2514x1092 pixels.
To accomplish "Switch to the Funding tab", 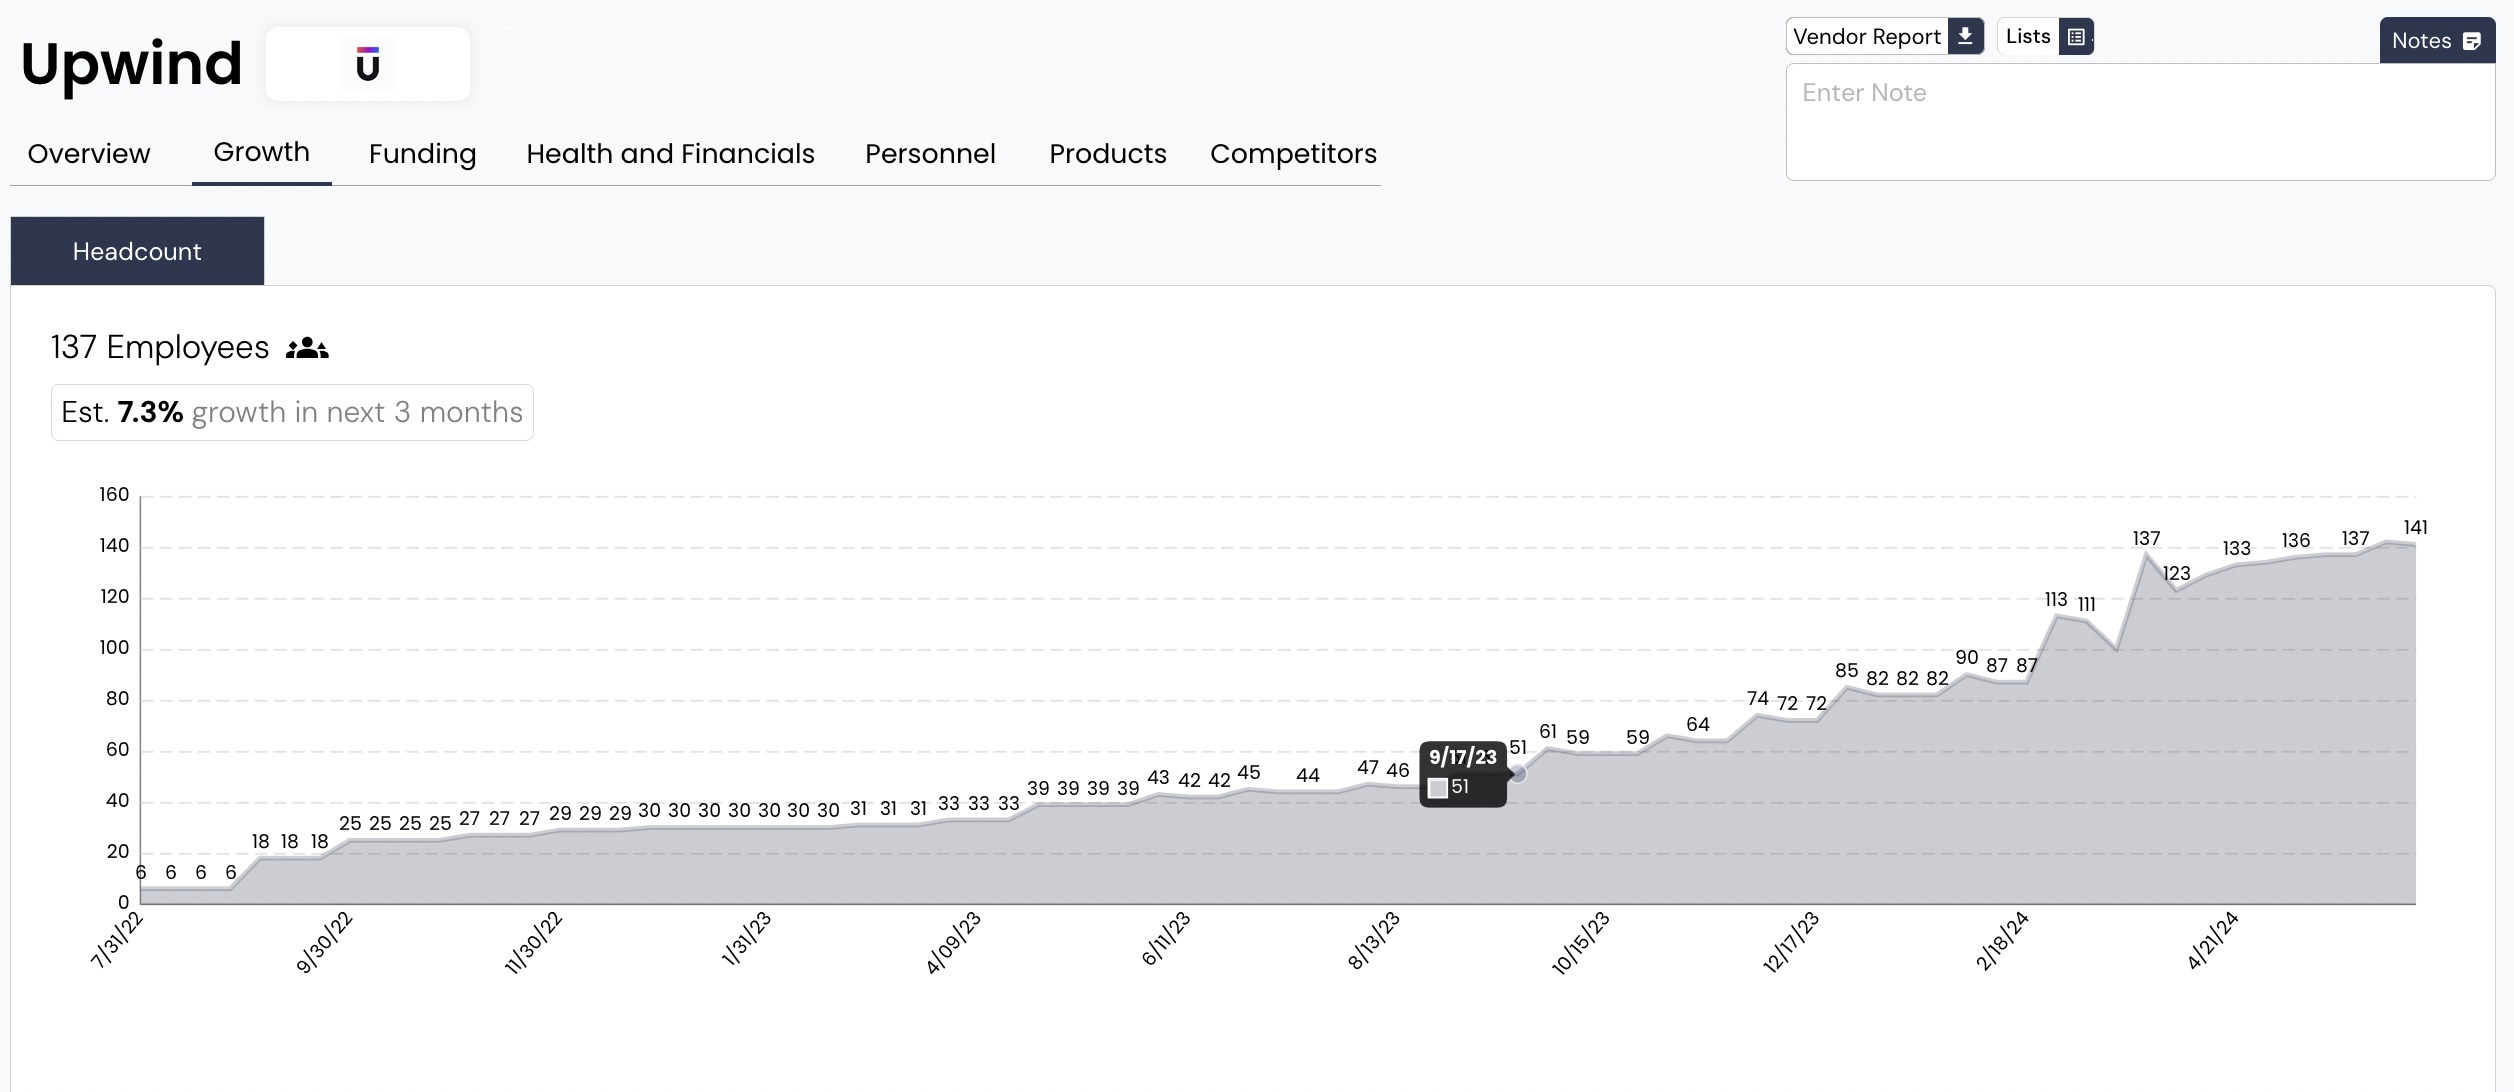I will click(422, 154).
